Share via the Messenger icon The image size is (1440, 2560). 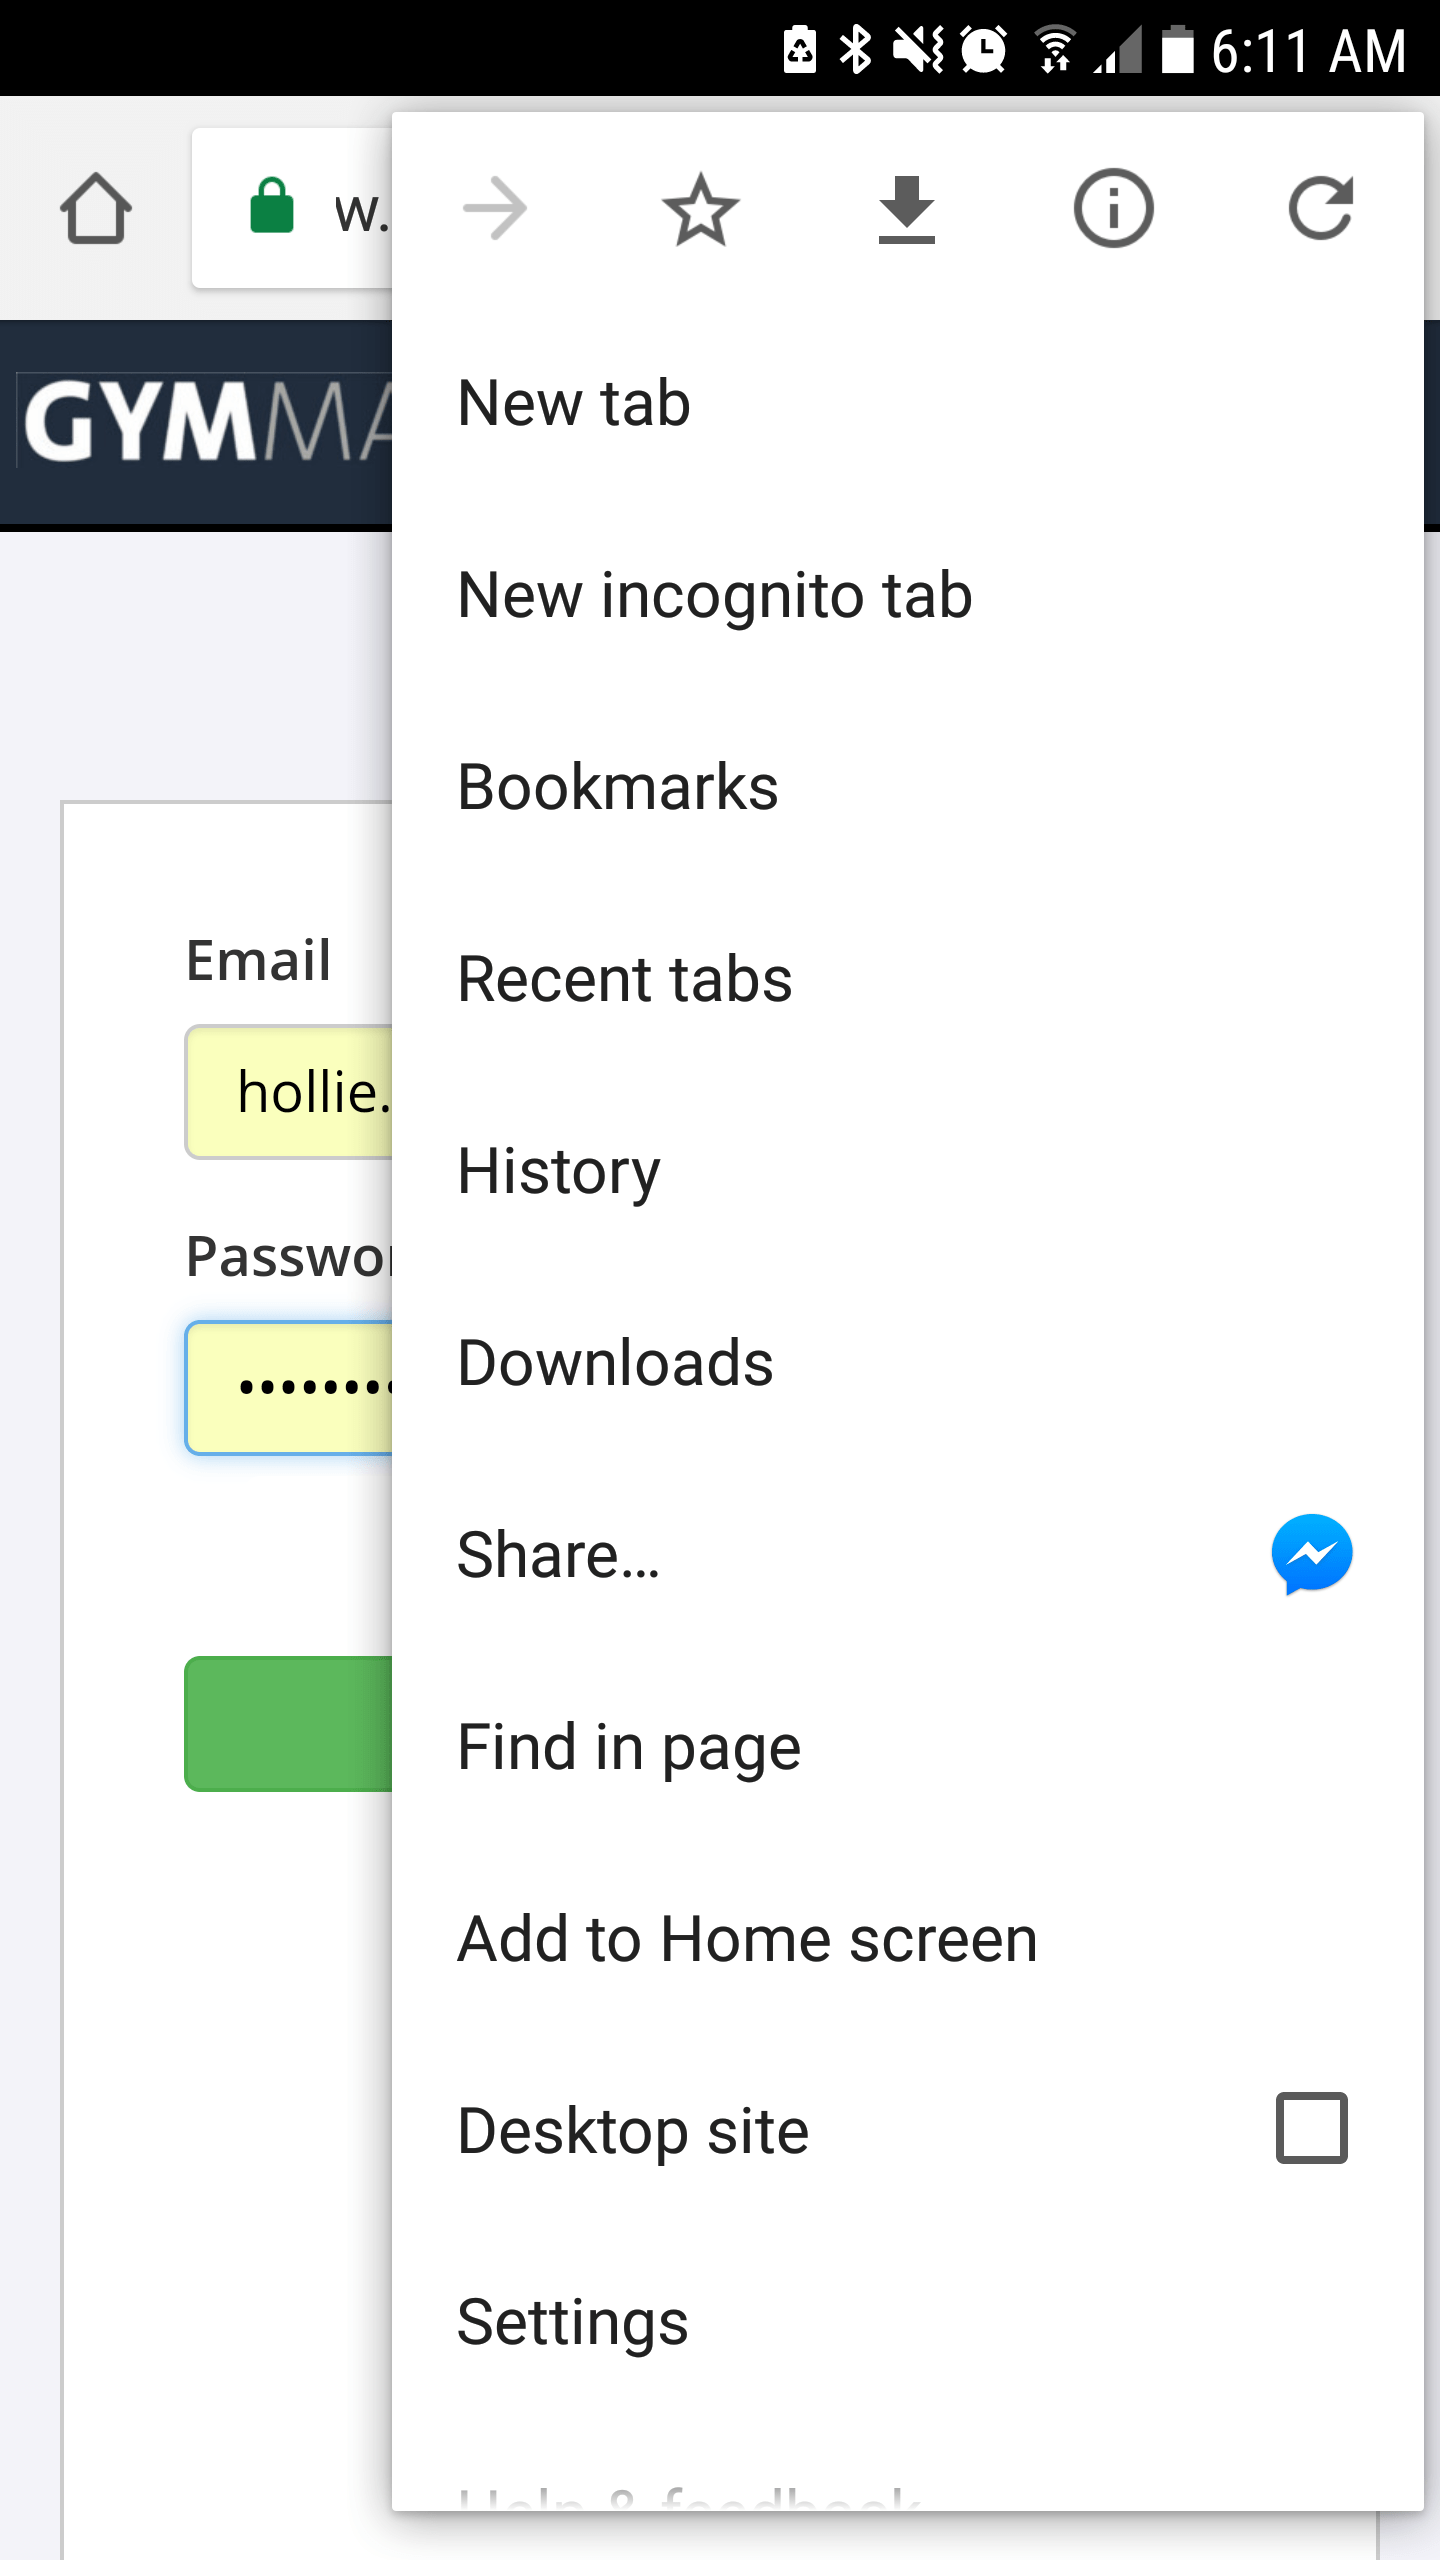[1312, 1554]
